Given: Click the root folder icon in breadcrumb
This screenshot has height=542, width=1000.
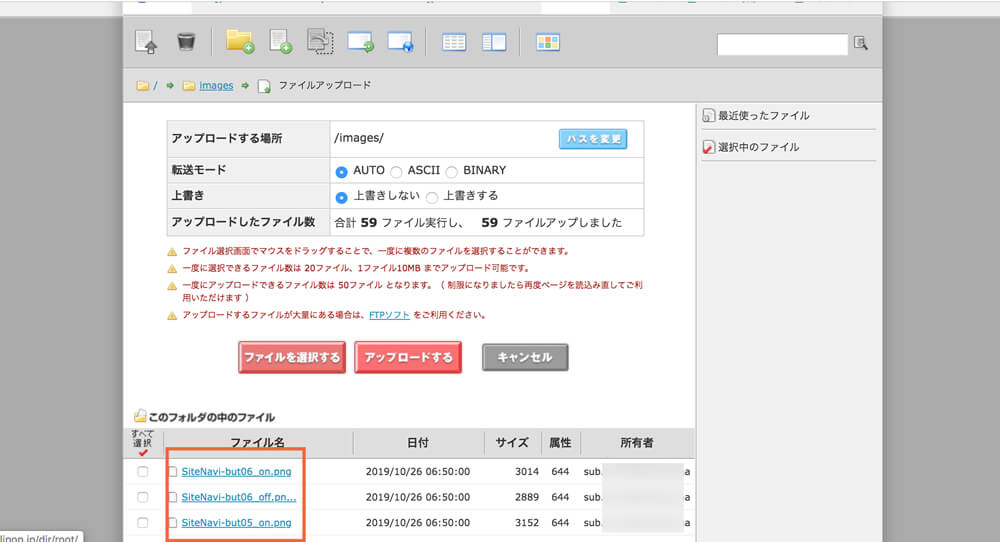Looking at the screenshot, I should click(142, 85).
